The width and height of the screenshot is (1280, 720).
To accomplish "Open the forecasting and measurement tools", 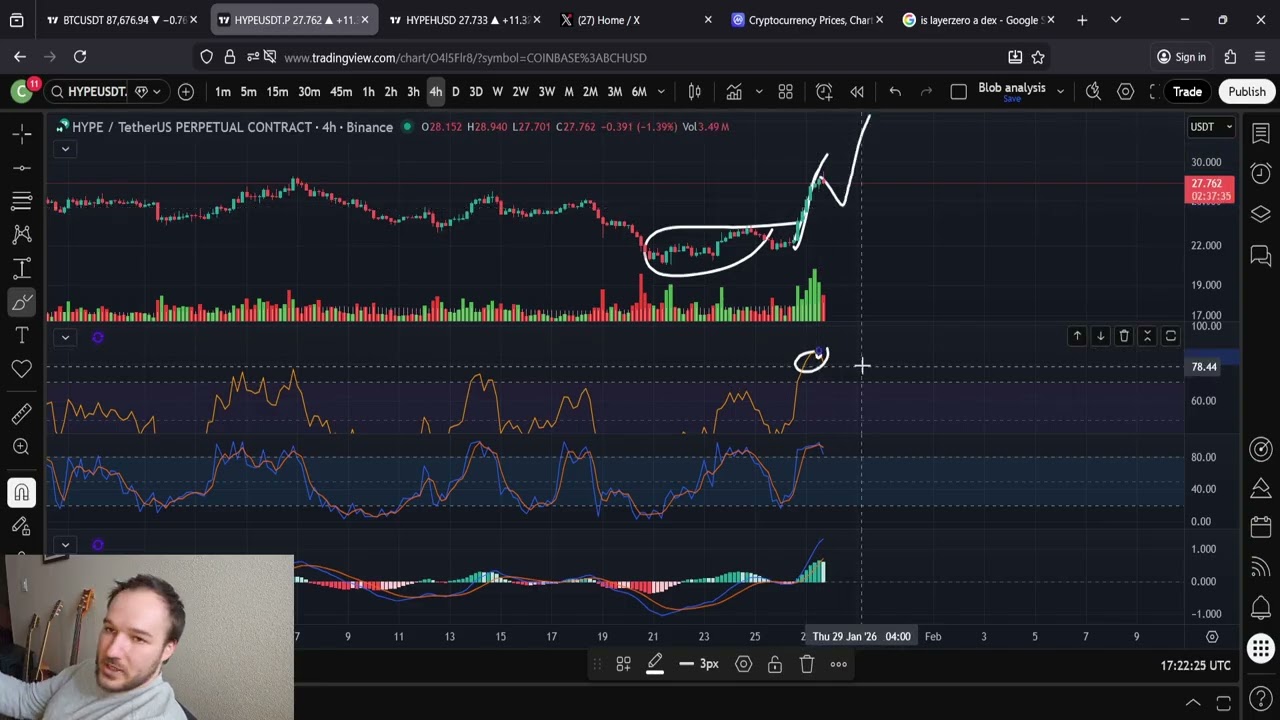I will tap(22, 268).
